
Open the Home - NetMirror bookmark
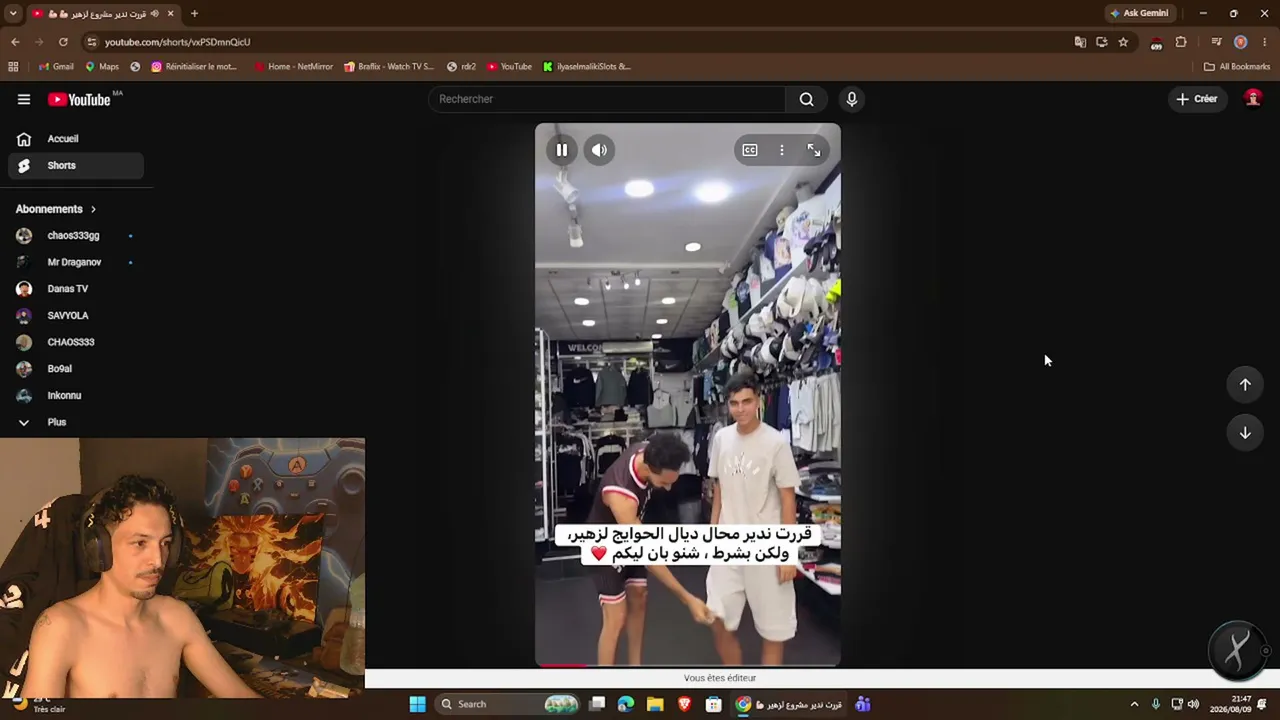[294, 67]
